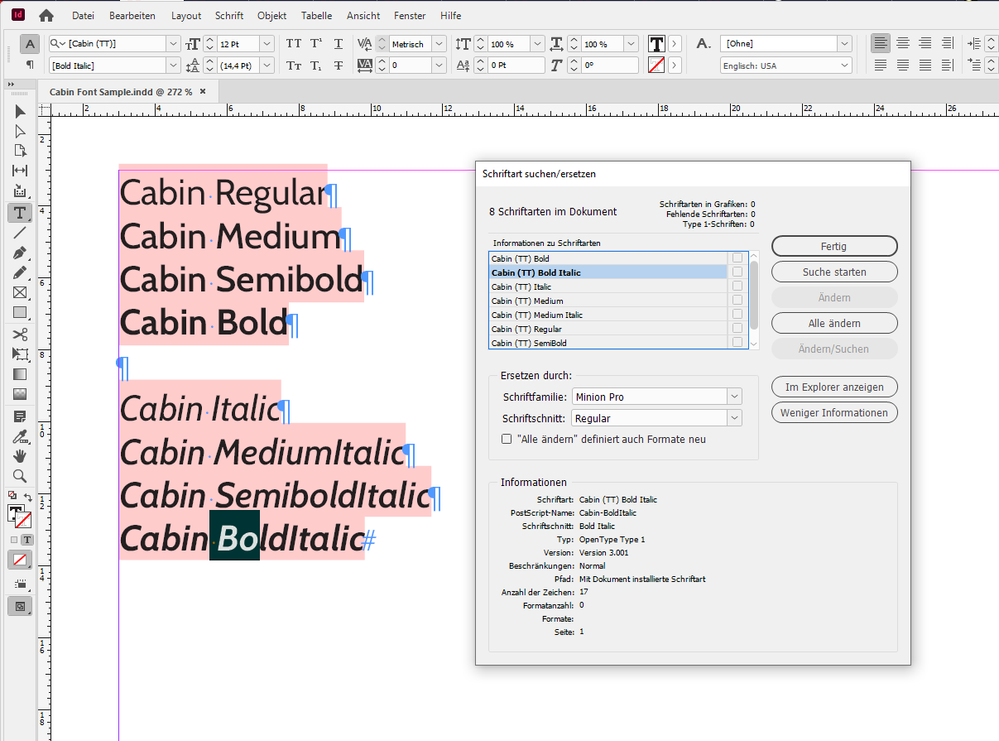Select the Free Transform tool

(20, 354)
